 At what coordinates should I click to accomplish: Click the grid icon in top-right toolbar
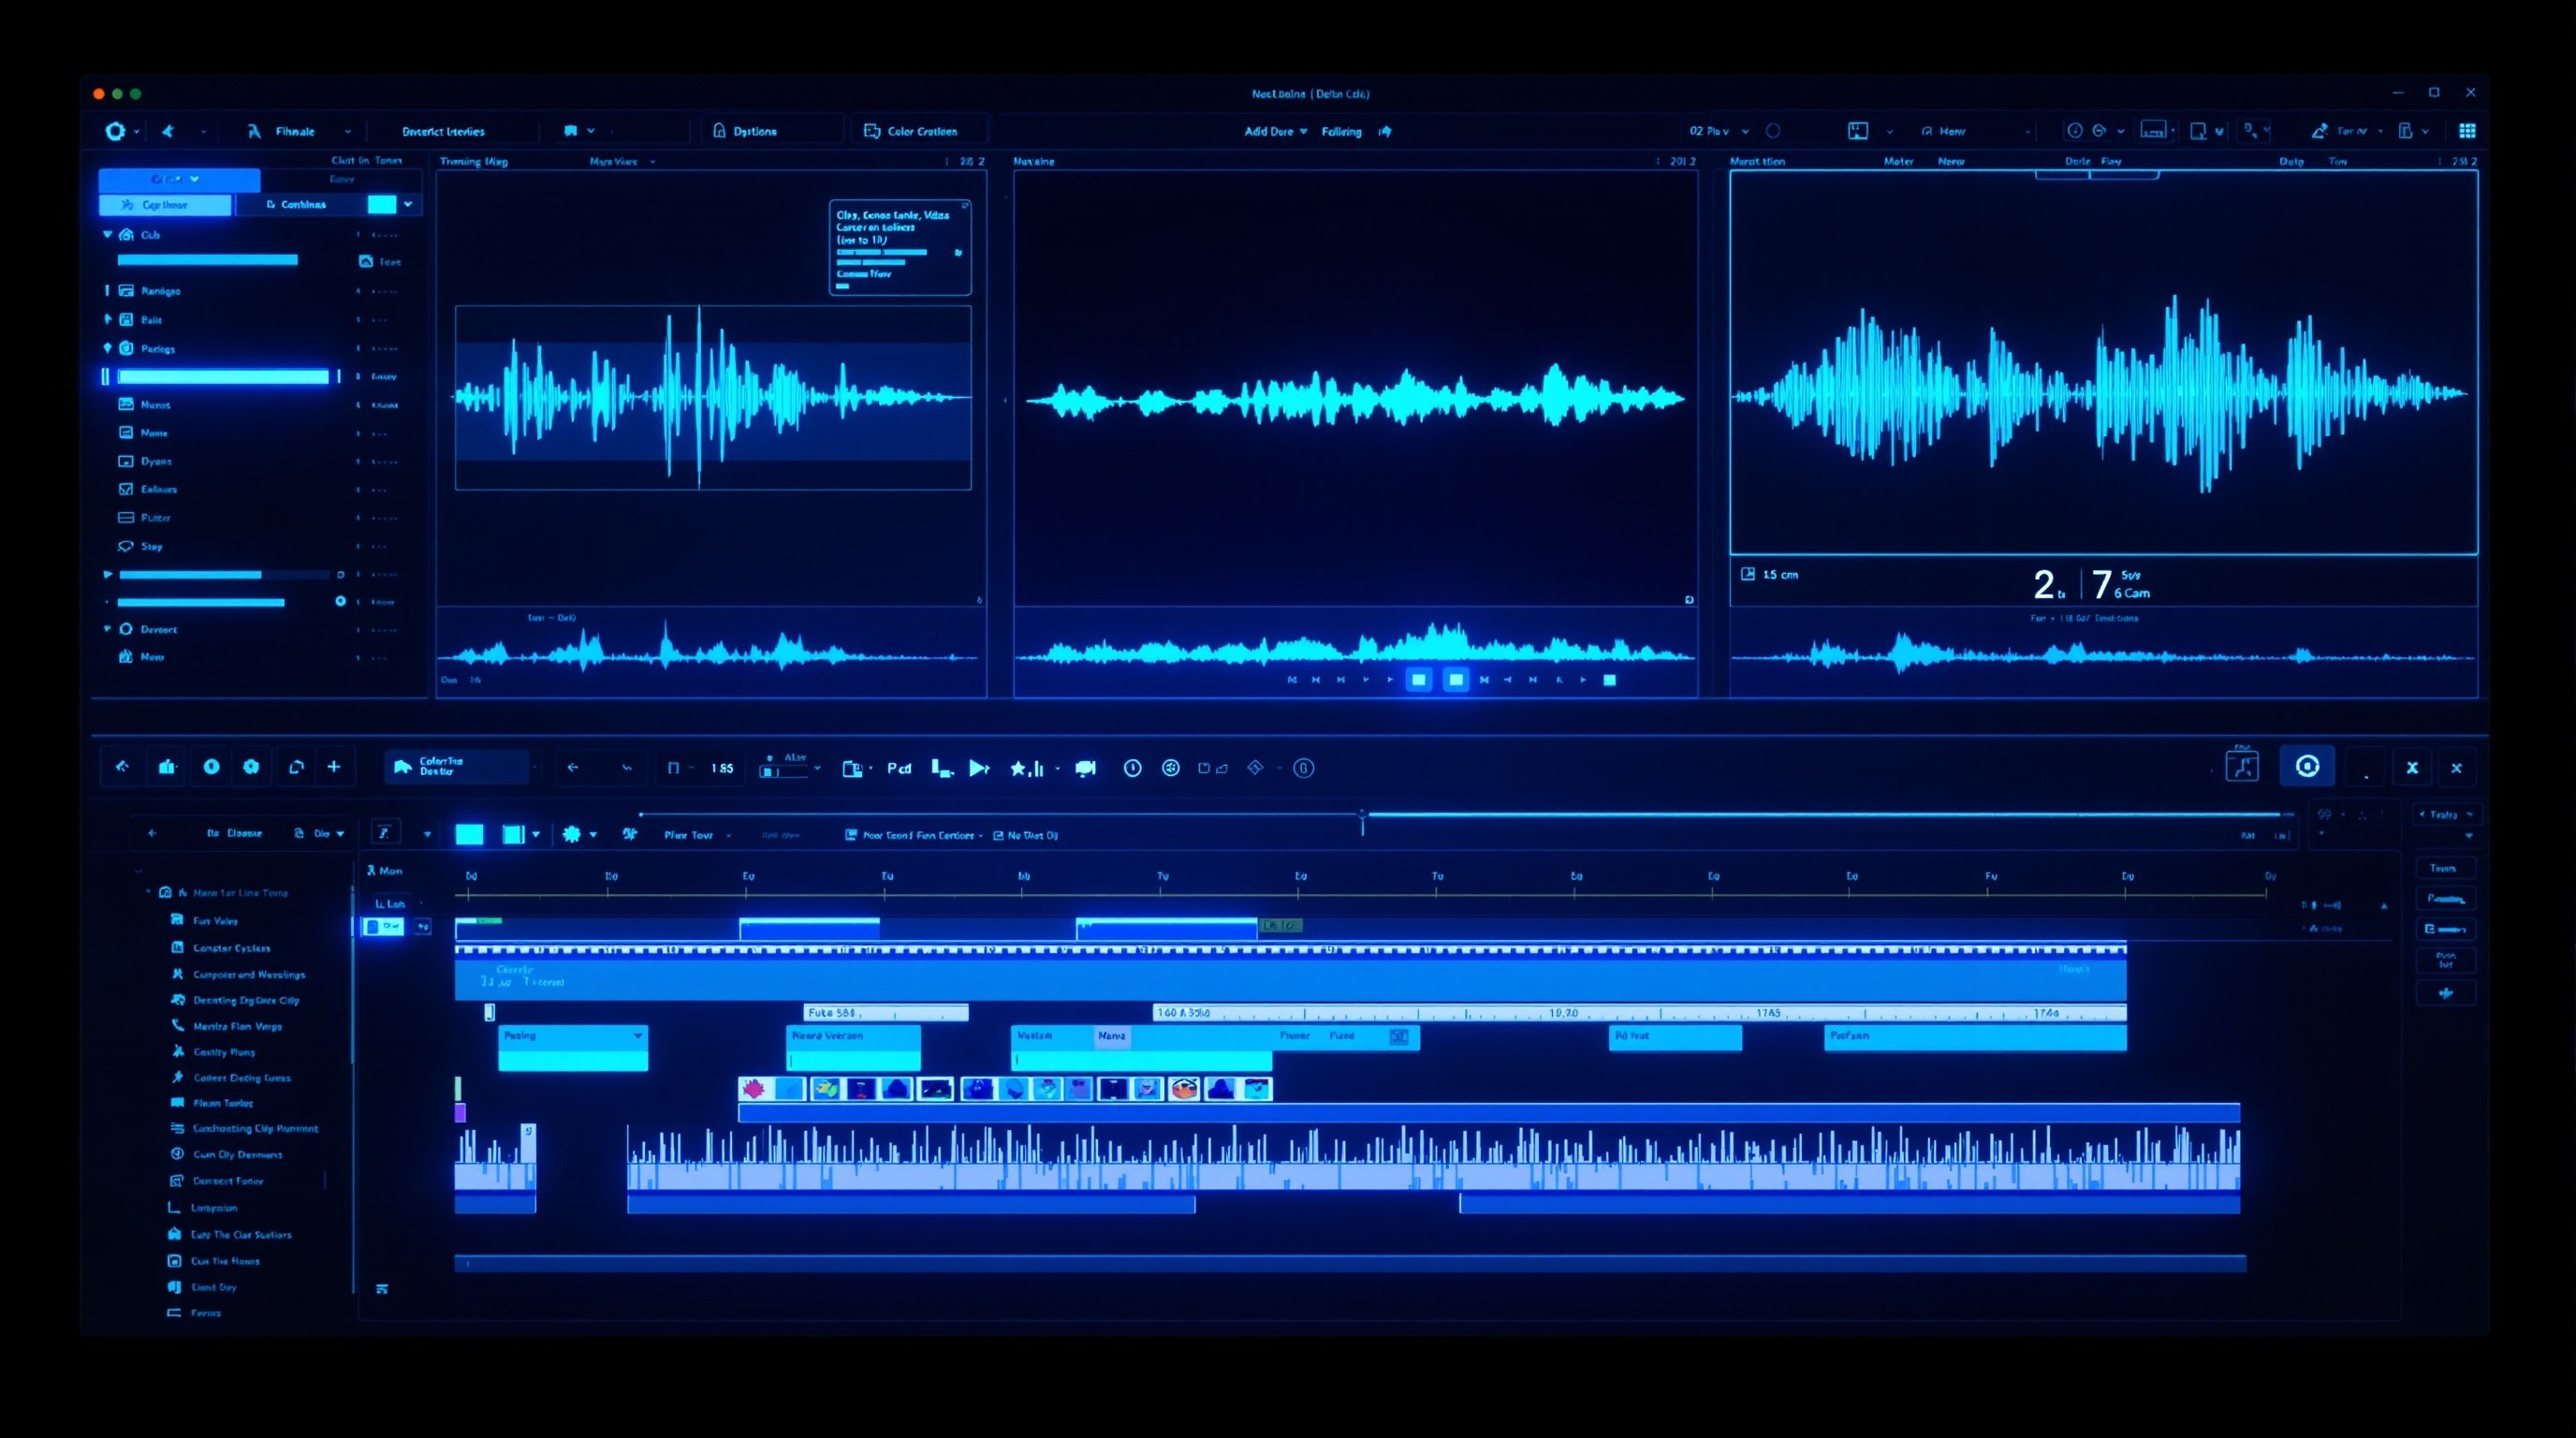point(2467,131)
